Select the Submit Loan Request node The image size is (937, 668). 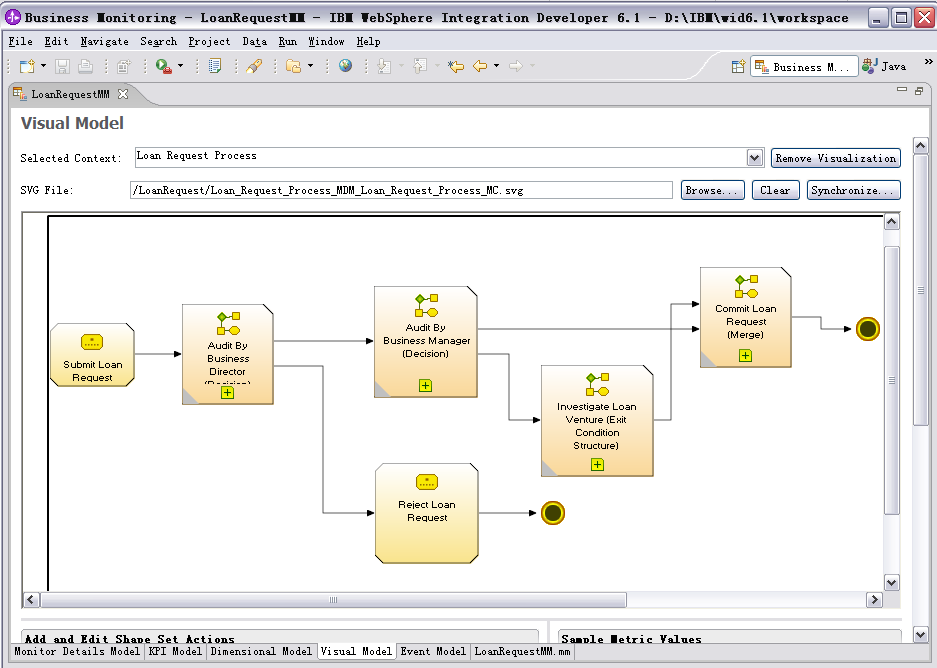point(92,355)
